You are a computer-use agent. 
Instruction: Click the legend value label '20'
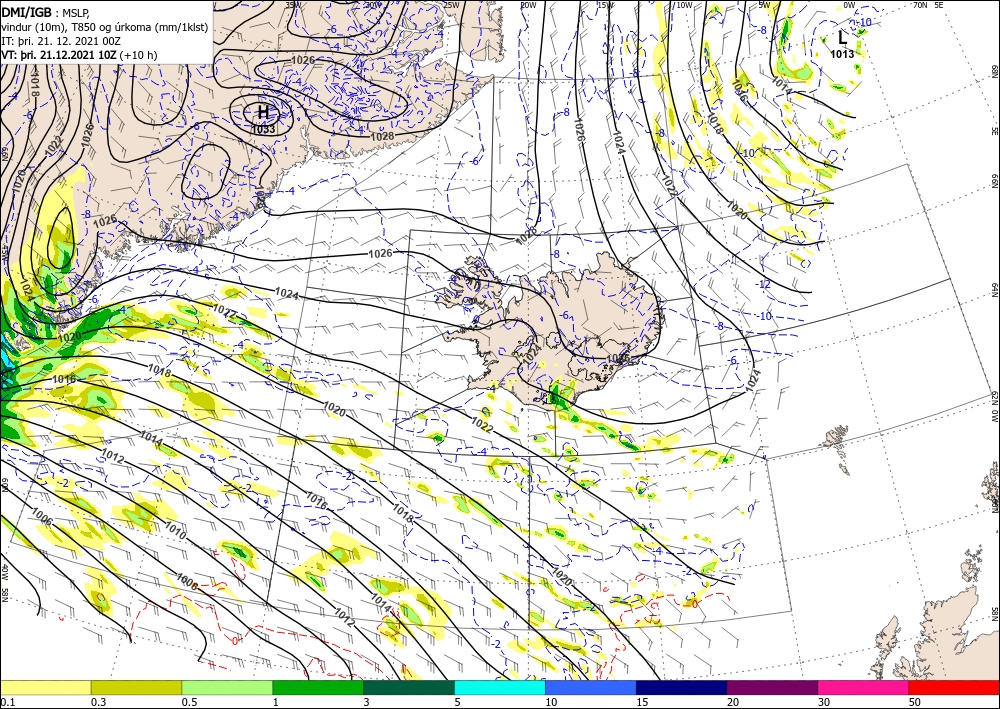tap(733, 702)
